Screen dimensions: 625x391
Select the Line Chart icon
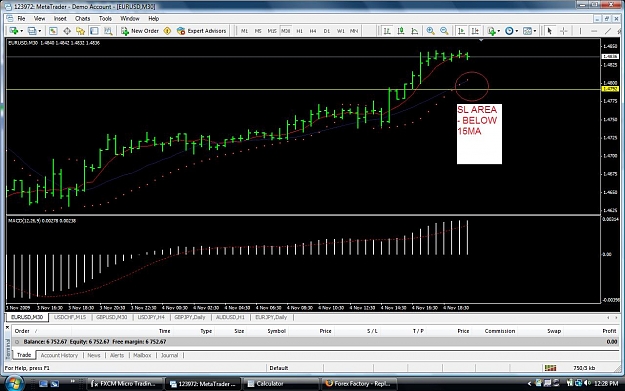click(415, 31)
